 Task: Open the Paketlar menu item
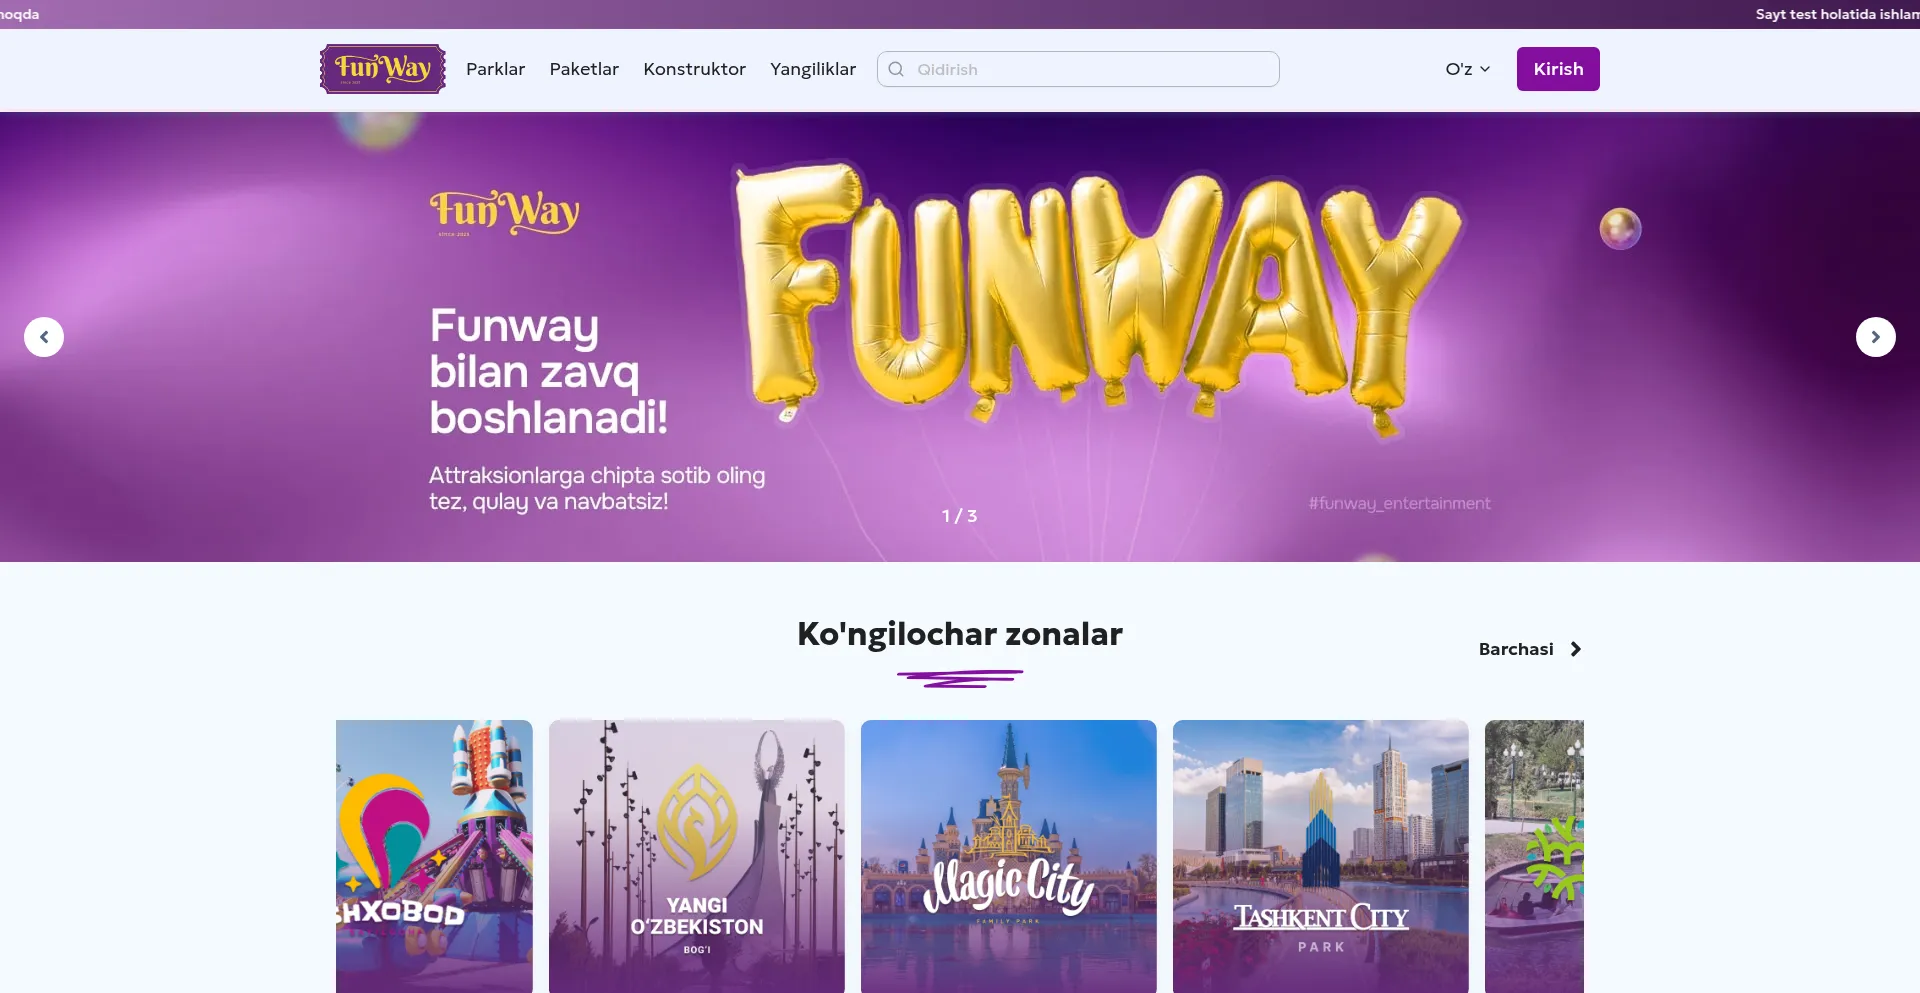584,69
